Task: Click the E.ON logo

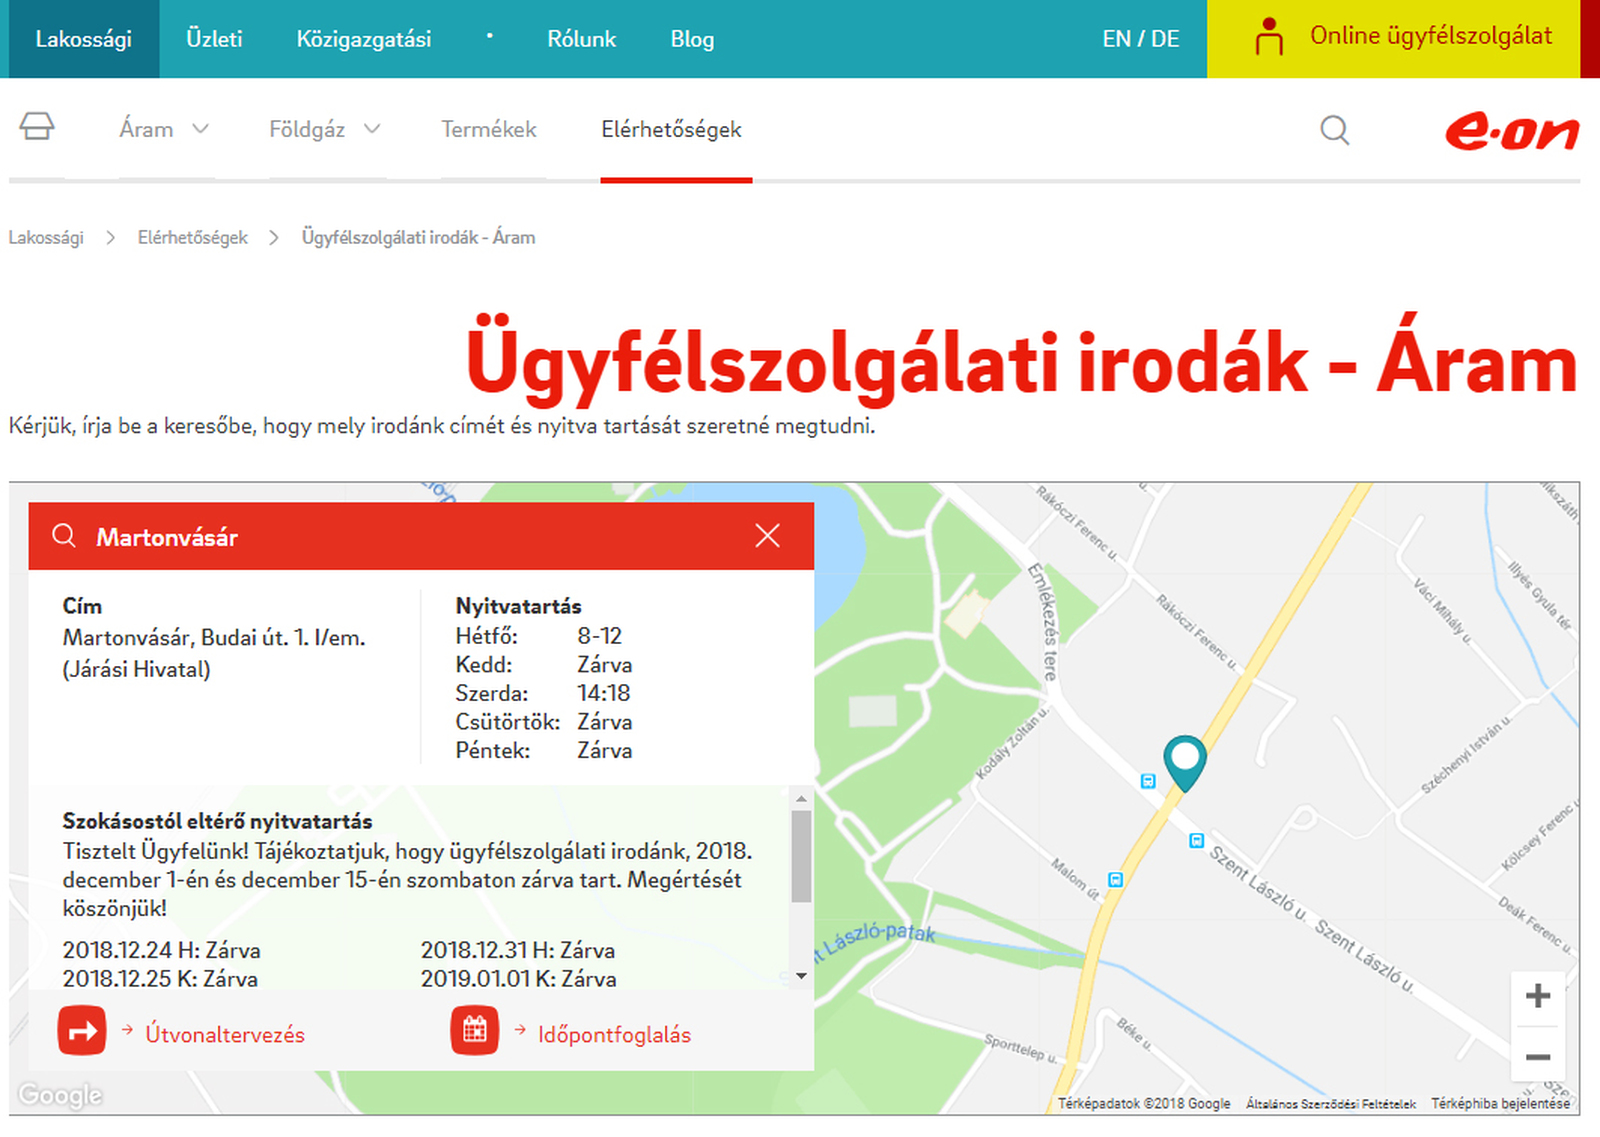Action: (x=1511, y=131)
